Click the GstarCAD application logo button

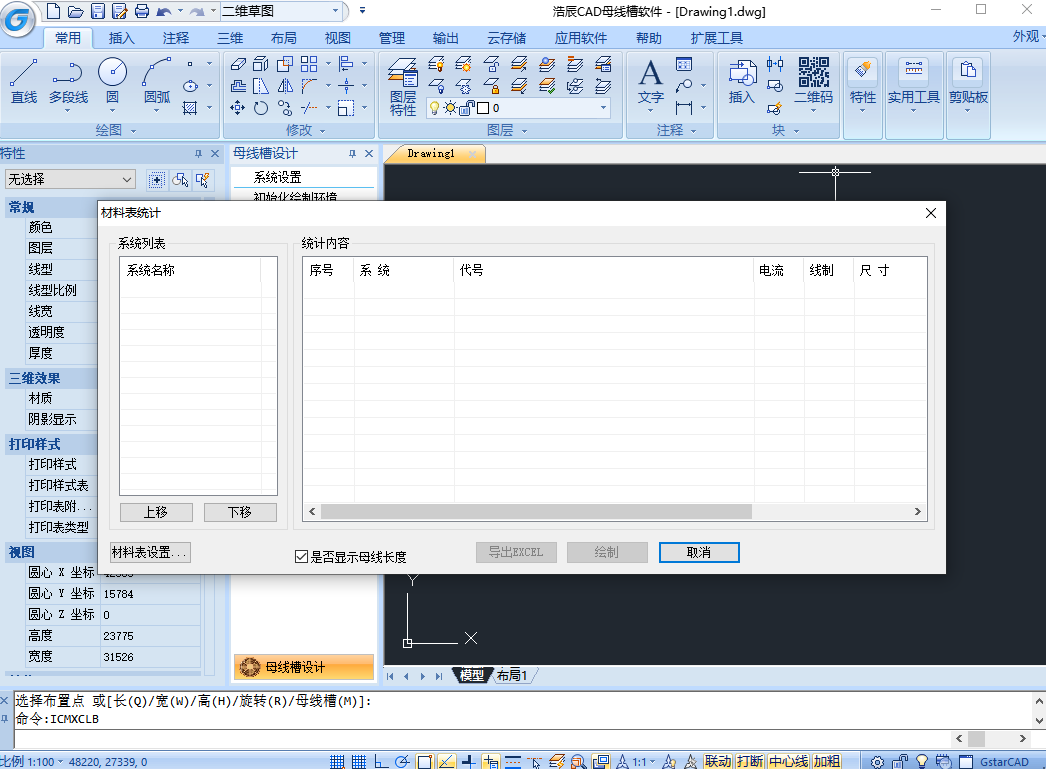pyautogui.click(x=17, y=18)
